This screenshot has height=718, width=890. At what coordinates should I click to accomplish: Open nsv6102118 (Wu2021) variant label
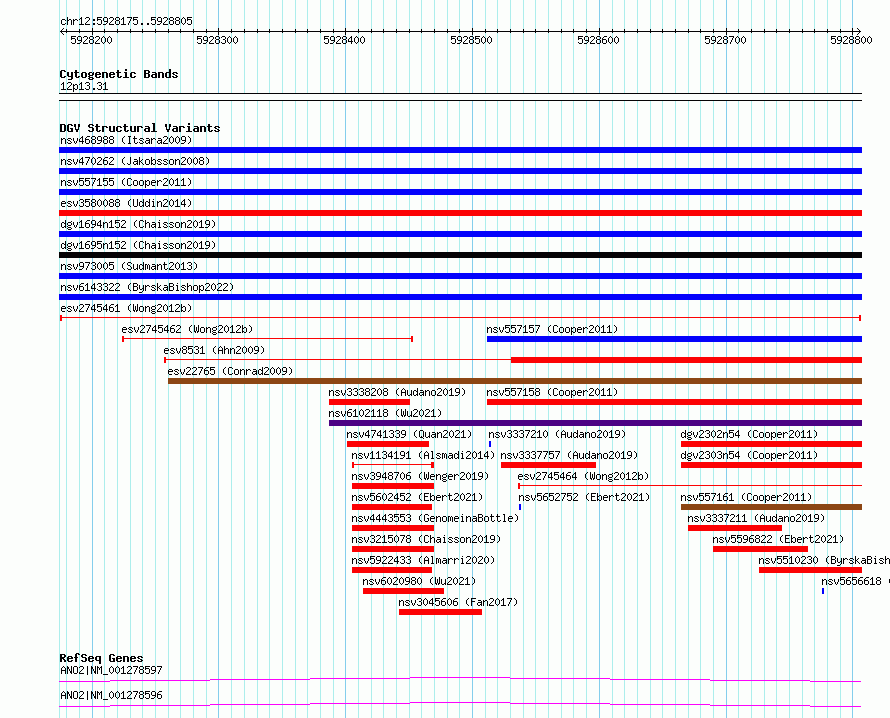(x=385, y=413)
